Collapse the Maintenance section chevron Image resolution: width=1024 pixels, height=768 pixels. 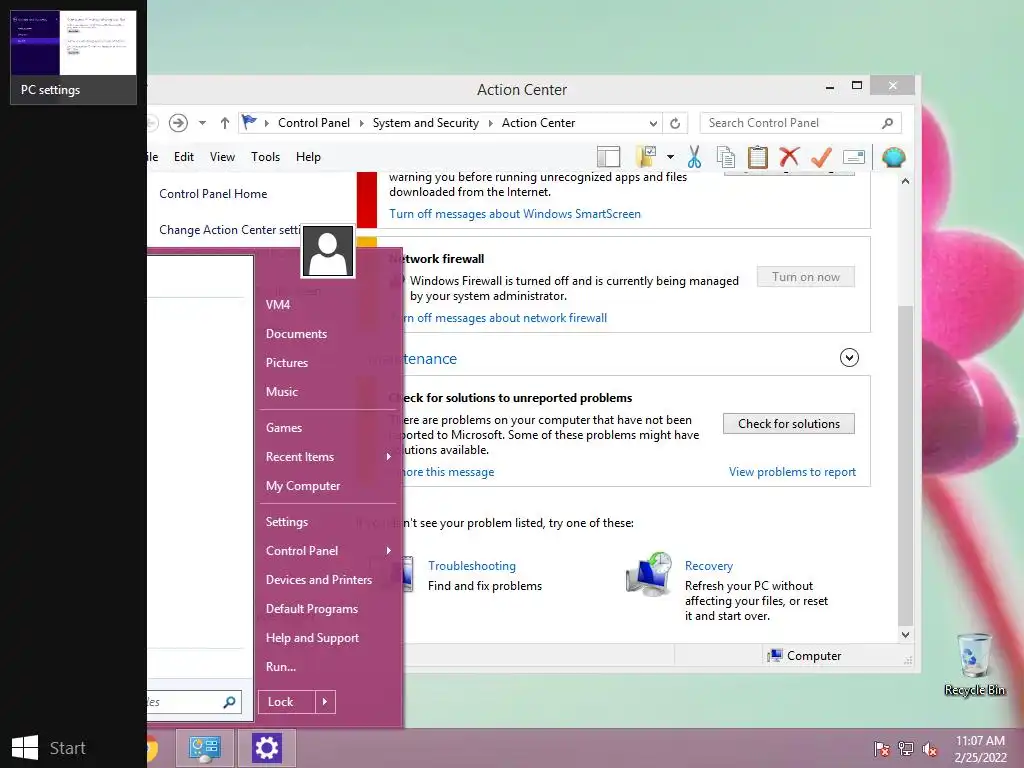849,357
